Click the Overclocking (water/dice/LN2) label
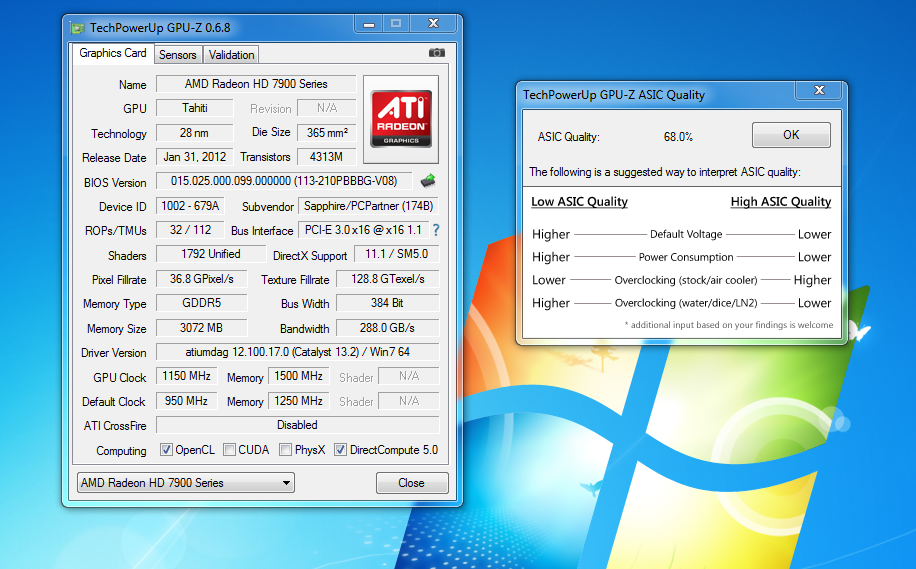Screen dimensions: 916x569 coord(685,303)
